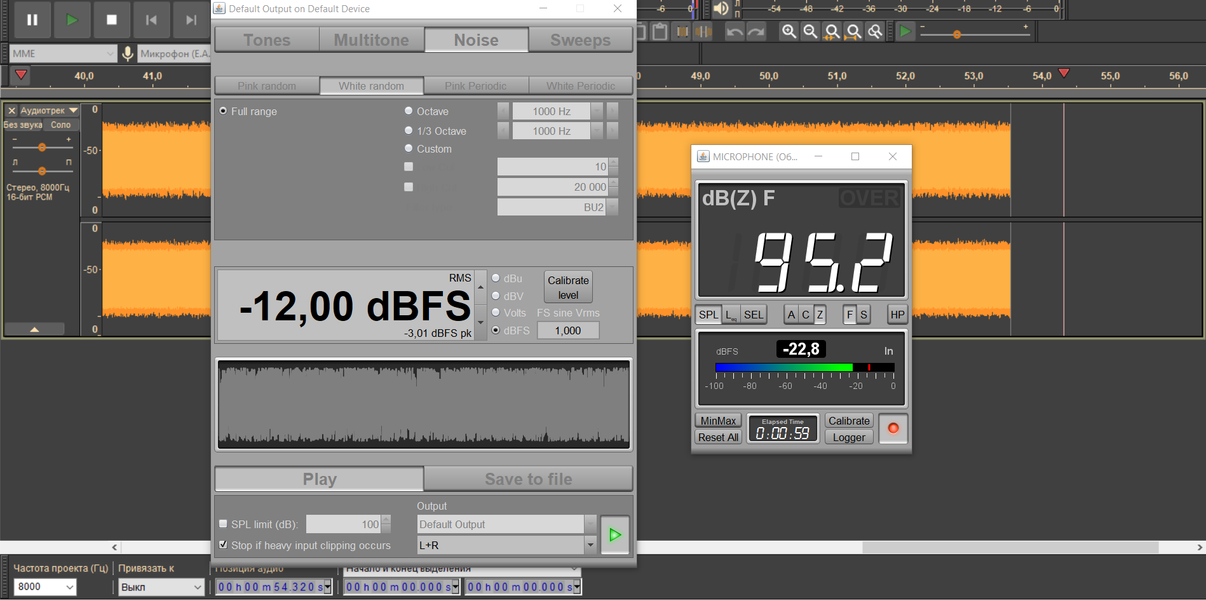Pause playback in the Audacity transport bar

tap(32, 19)
